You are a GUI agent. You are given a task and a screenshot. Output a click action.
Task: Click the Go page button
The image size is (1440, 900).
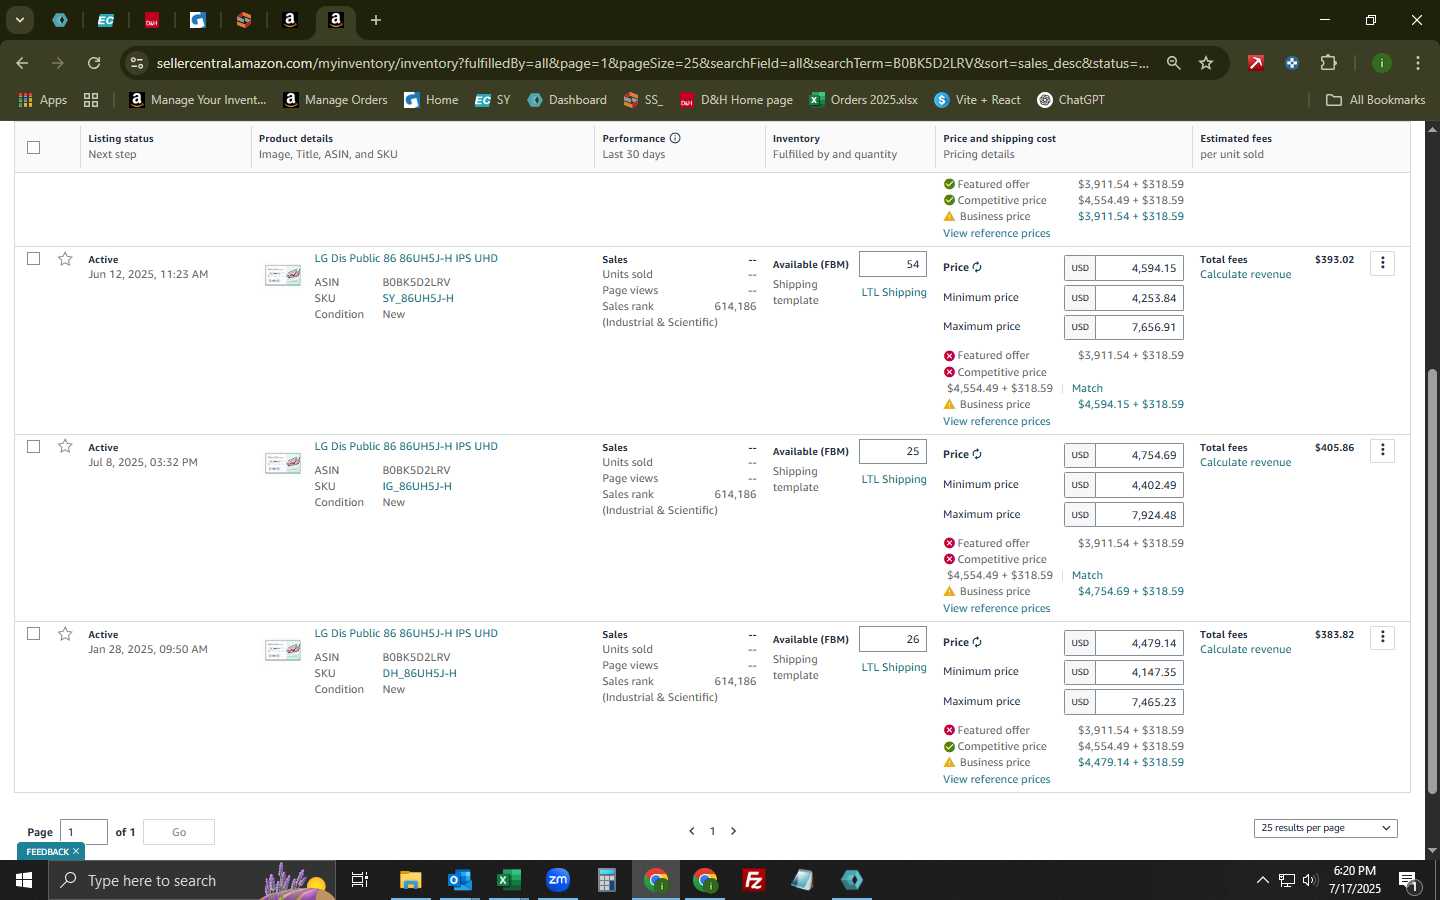tap(179, 832)
